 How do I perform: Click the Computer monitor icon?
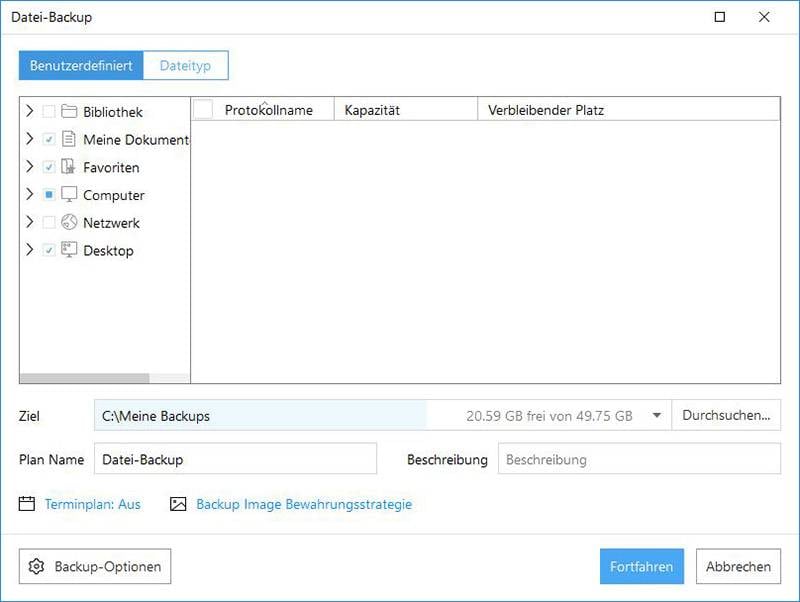tap(69, 195)
